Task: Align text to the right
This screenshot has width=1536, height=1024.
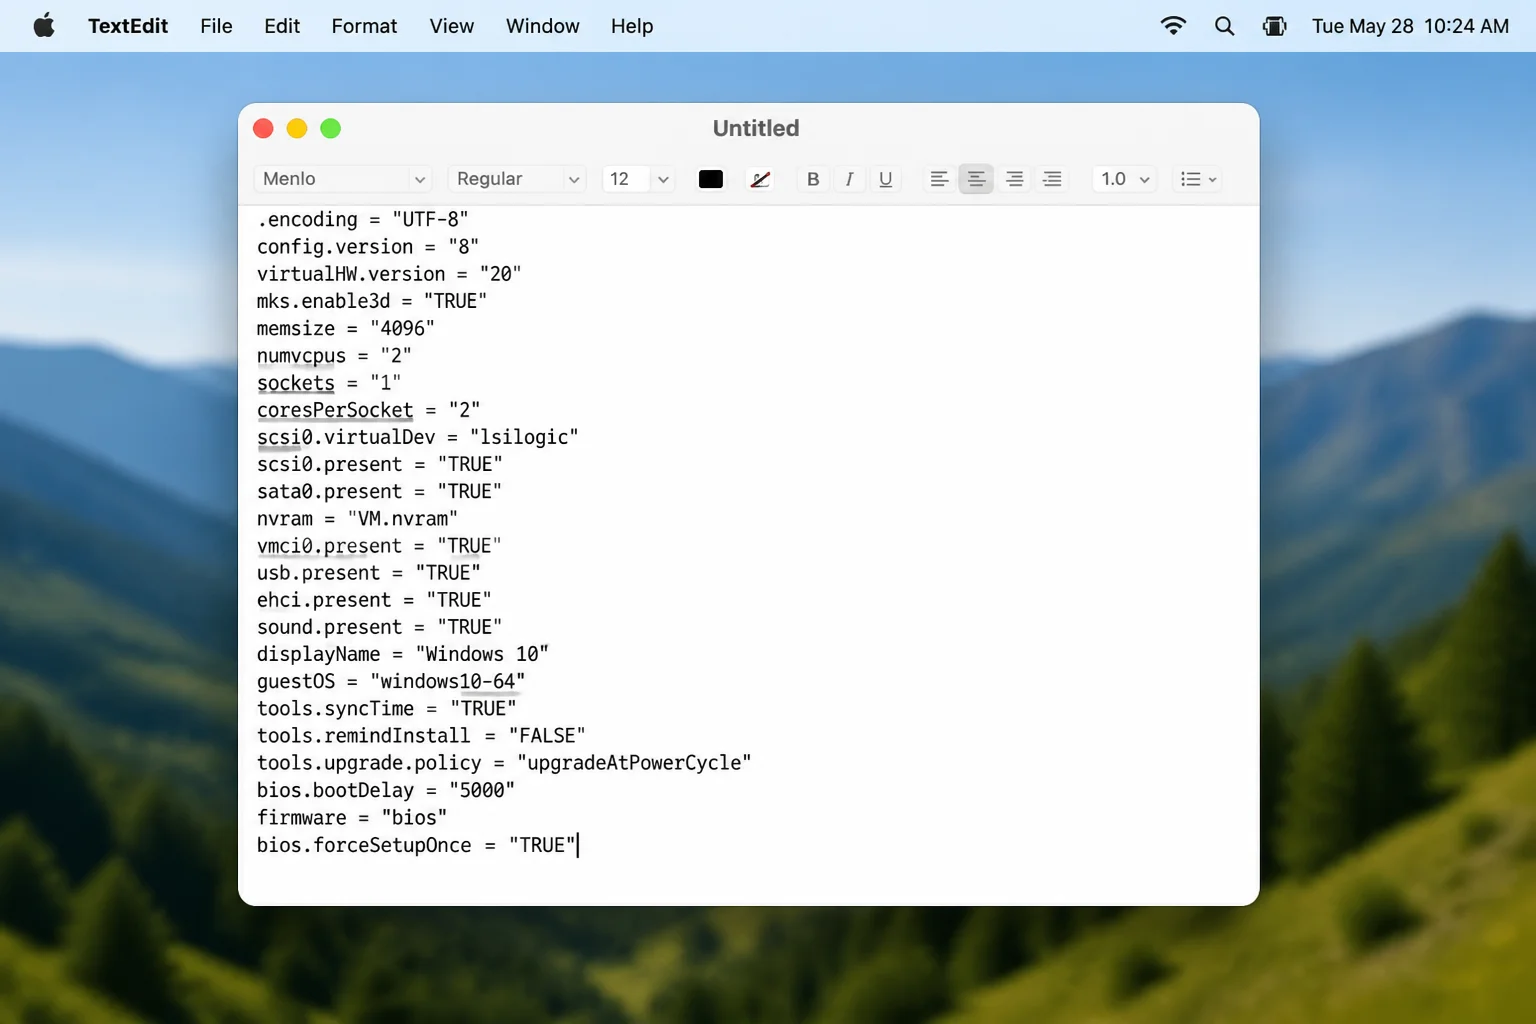Action: [1014, 179]
